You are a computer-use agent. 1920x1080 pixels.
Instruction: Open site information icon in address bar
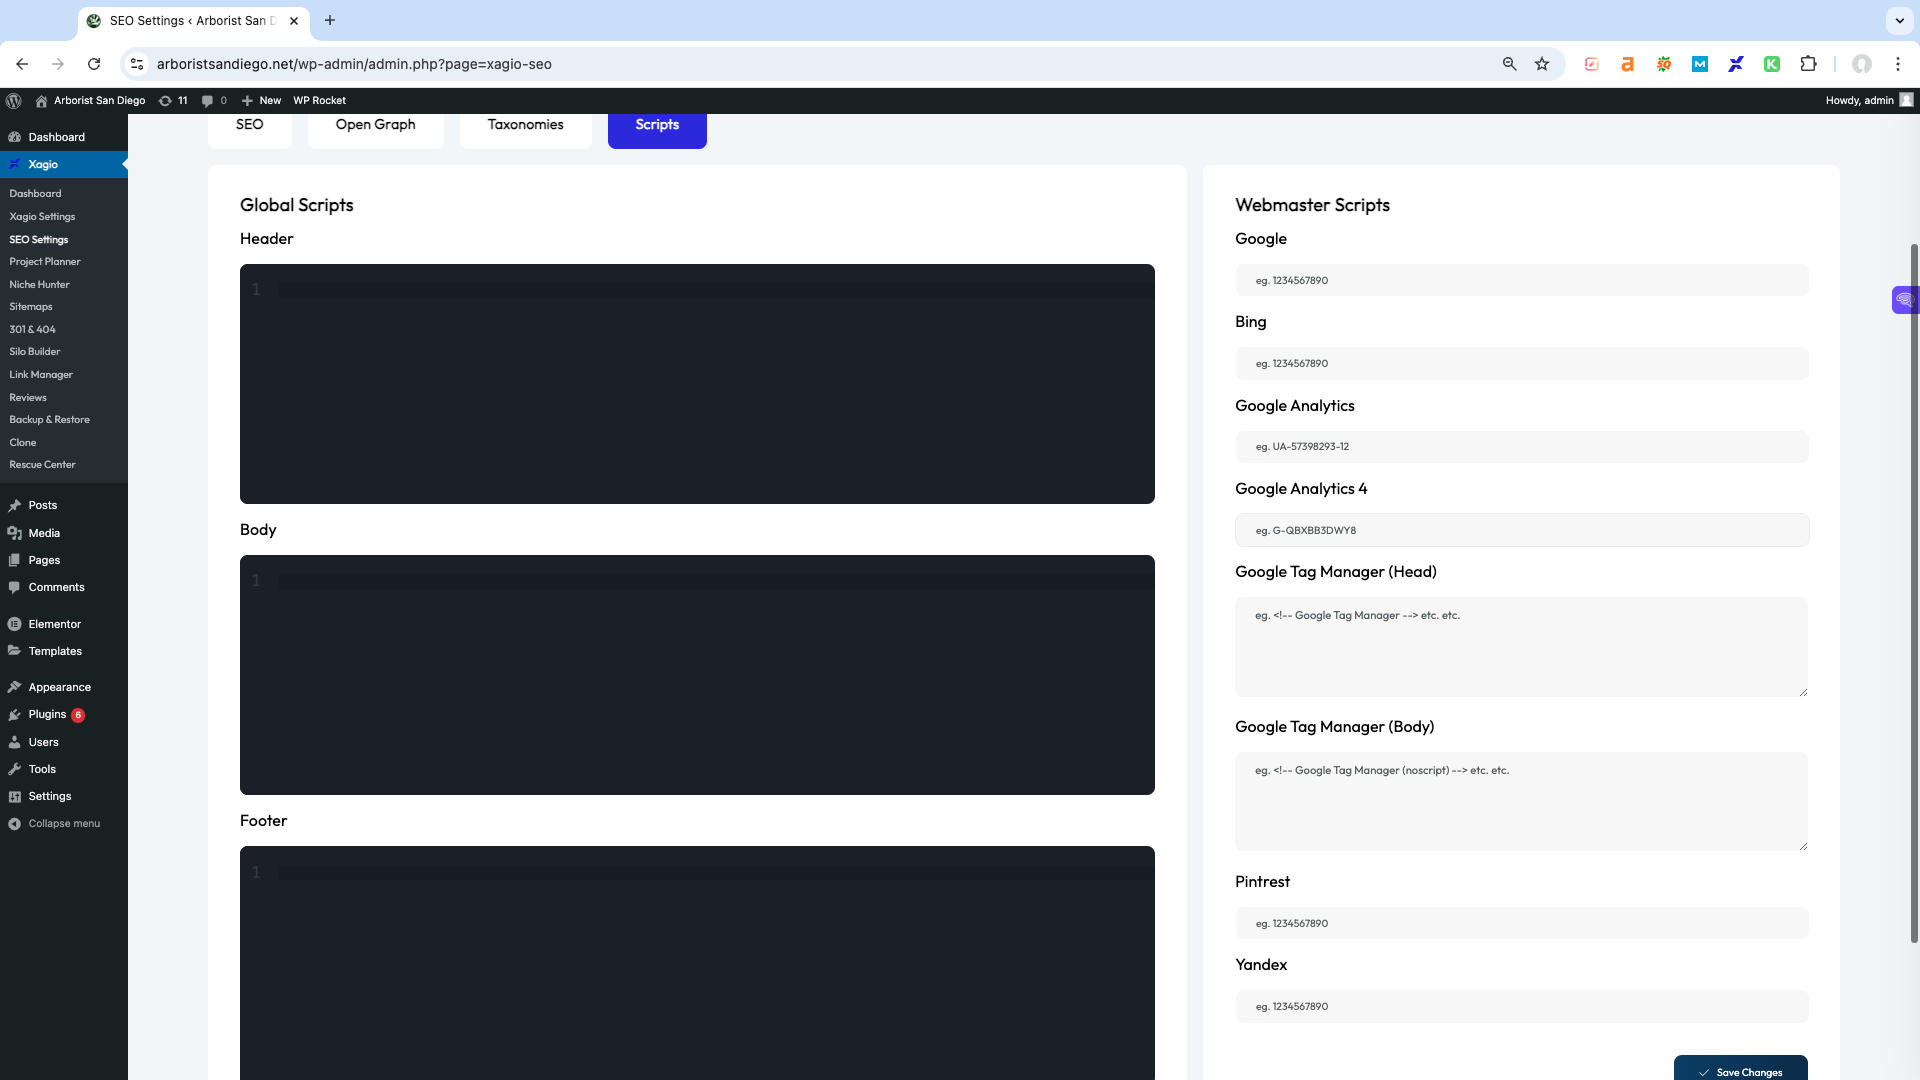(x=137, y=64)
